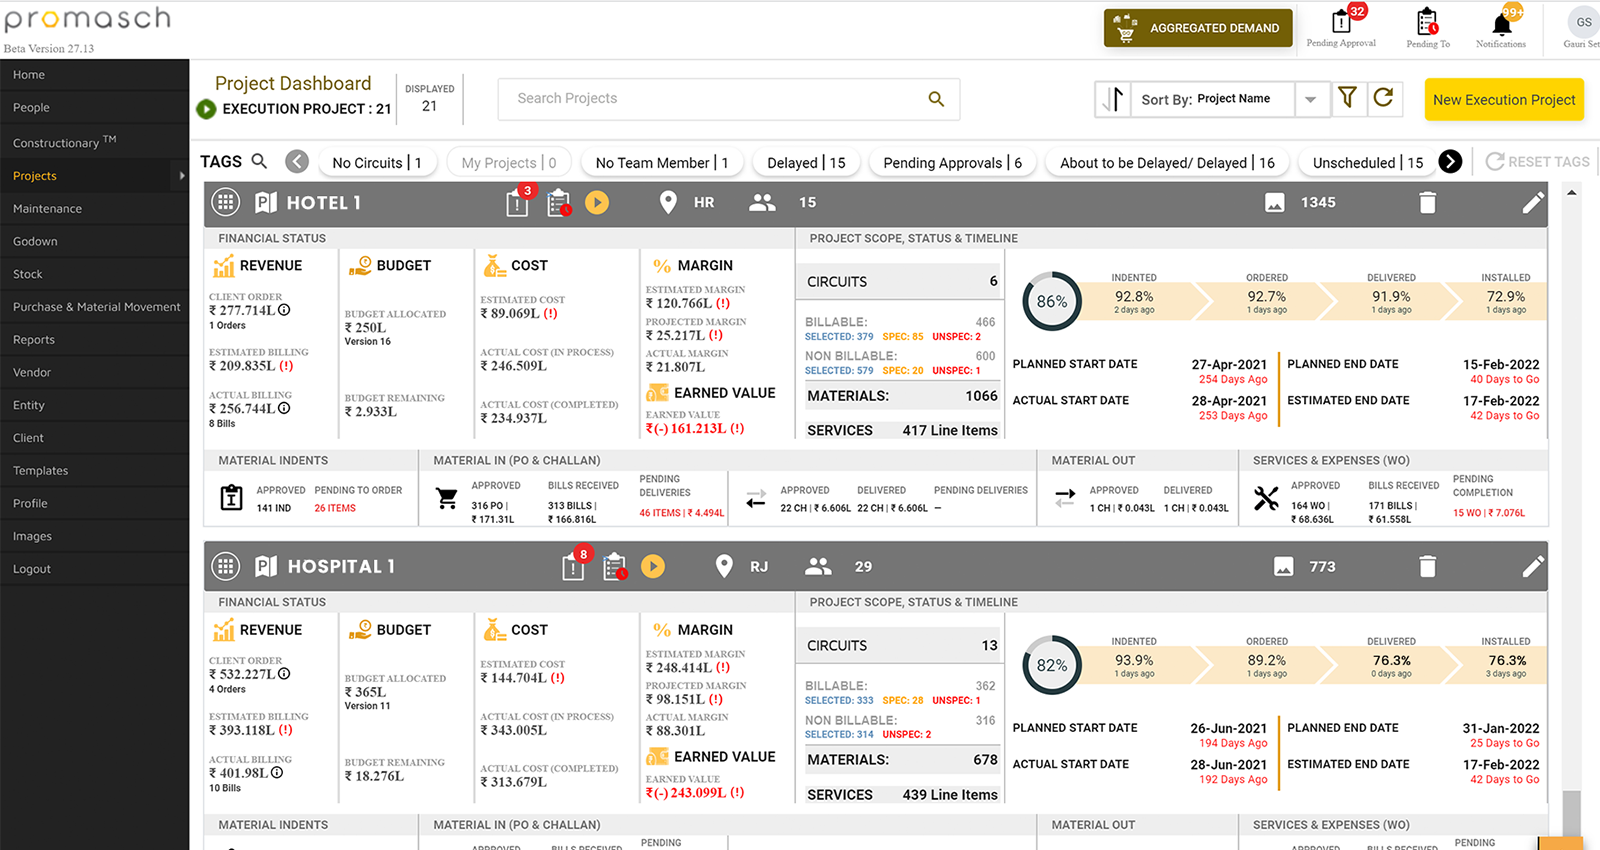This screenshot has height=850, width=1600.
Task: Open HOTEL 1 pending tasks clipboard icon
Action: 559,203
